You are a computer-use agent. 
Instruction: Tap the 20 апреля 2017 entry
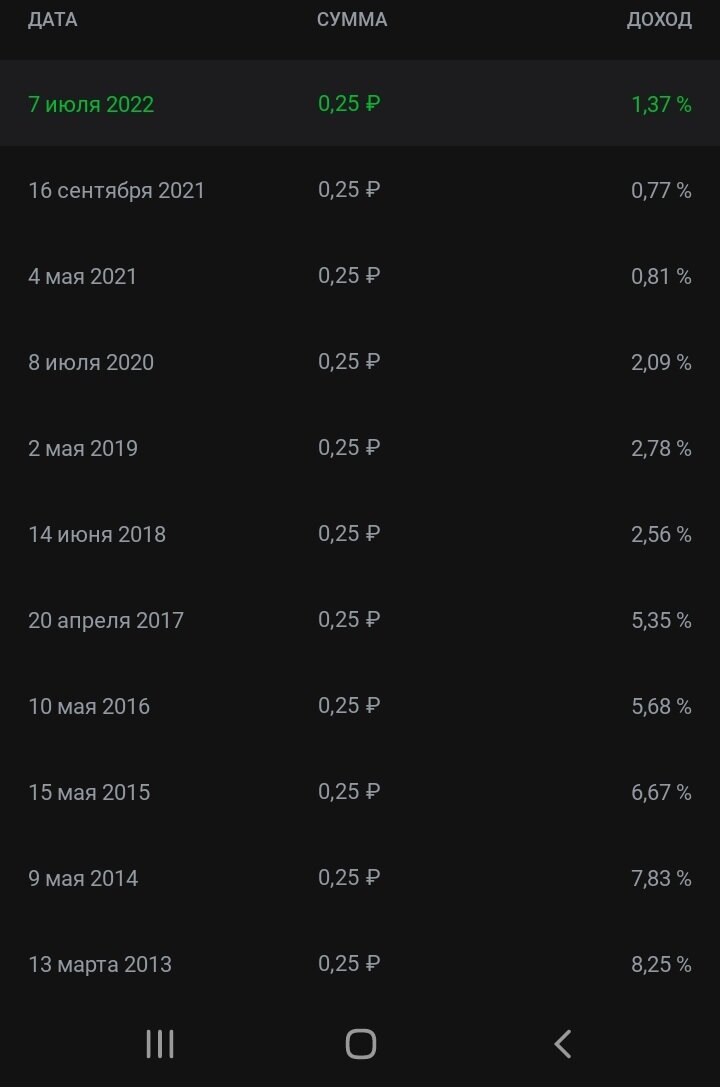click(360, 620)
